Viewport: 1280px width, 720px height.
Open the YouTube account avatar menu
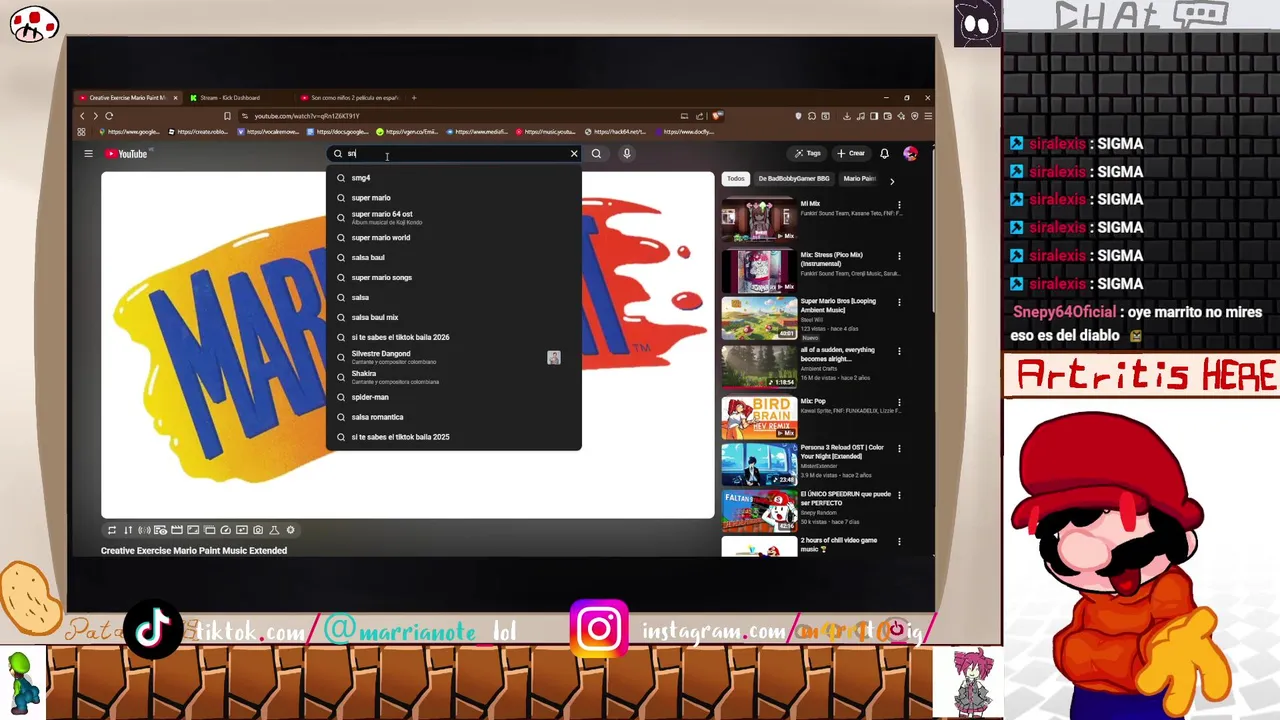pyautogui.click(x=910, y=154)
